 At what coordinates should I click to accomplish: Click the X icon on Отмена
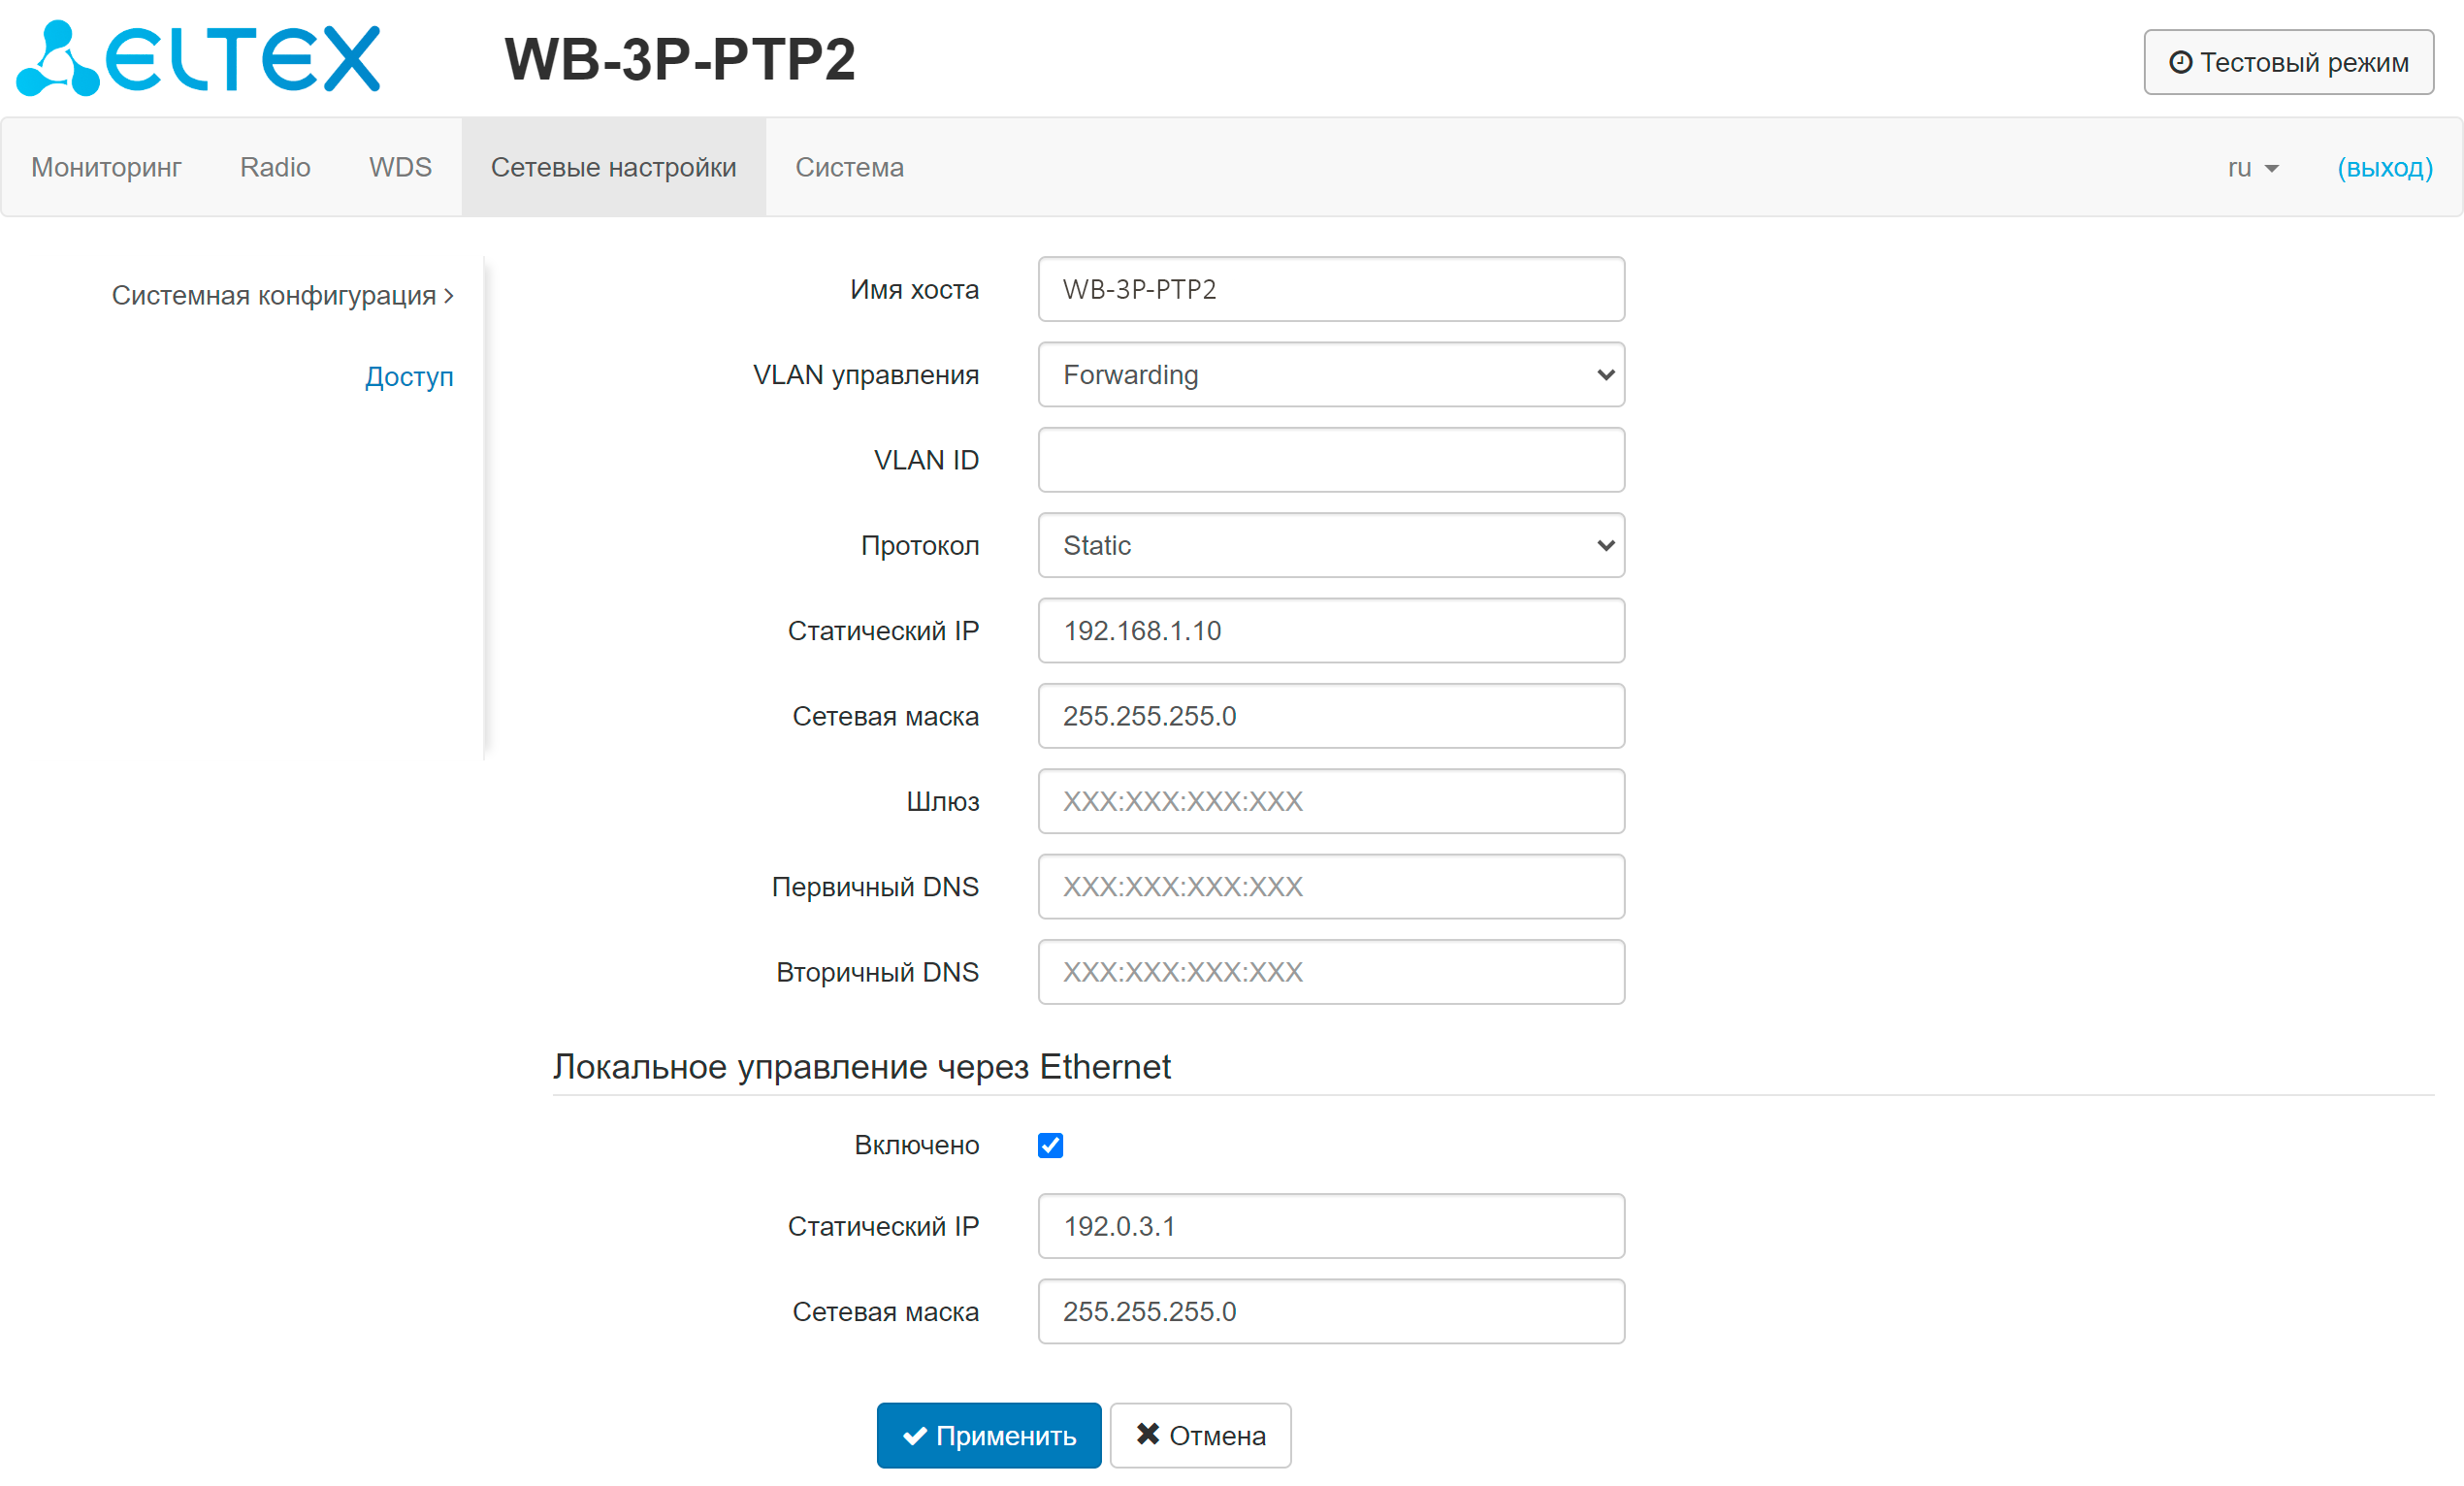1147,1434
